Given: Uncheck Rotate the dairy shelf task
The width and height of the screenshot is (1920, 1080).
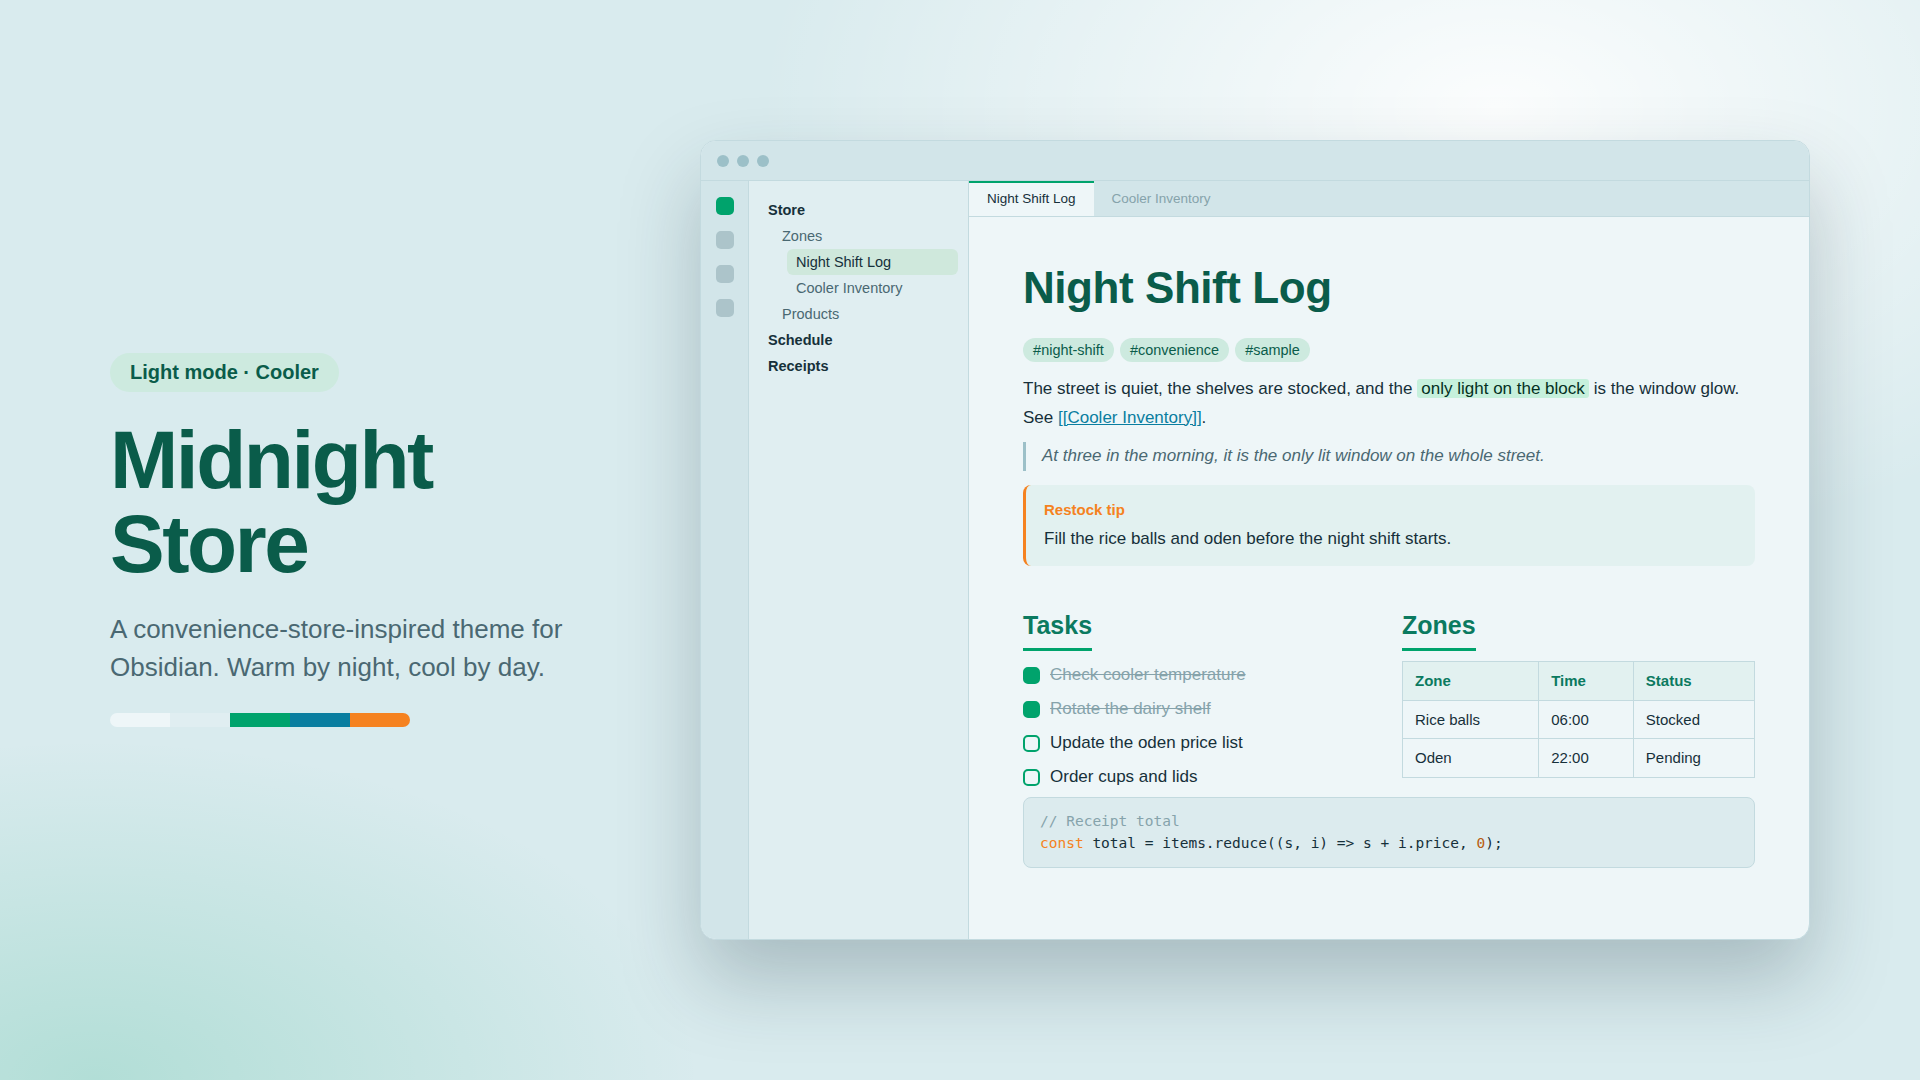Looking at the screenshot, I should 1032,710.
